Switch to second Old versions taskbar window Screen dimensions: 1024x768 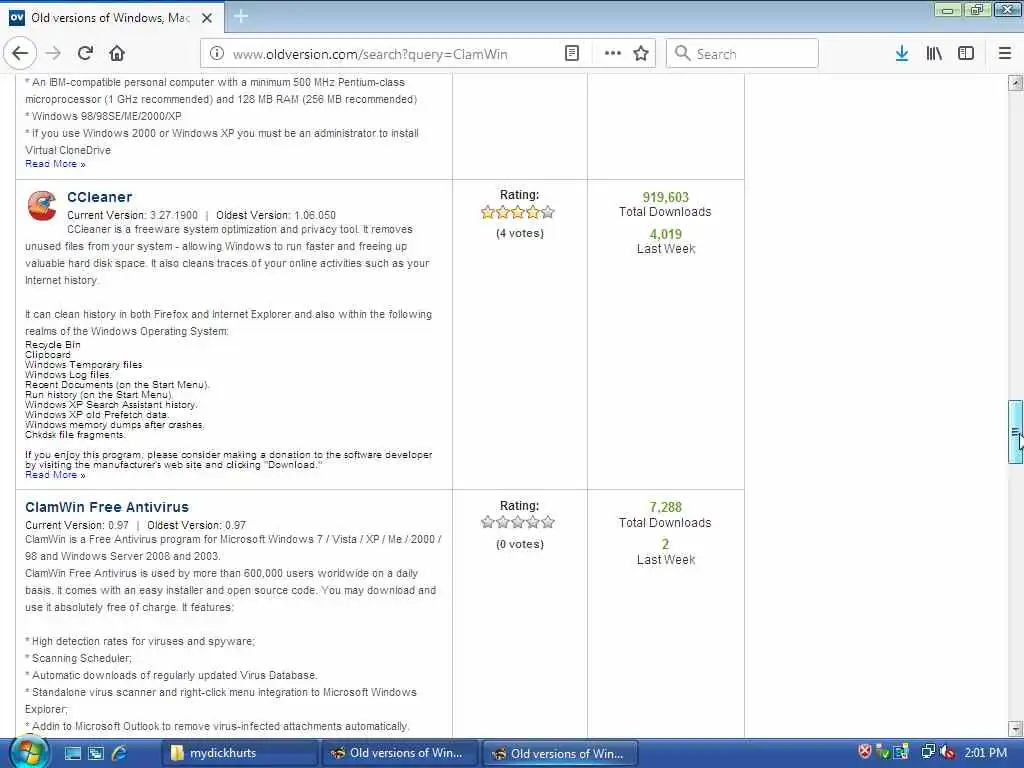[560, 753]
